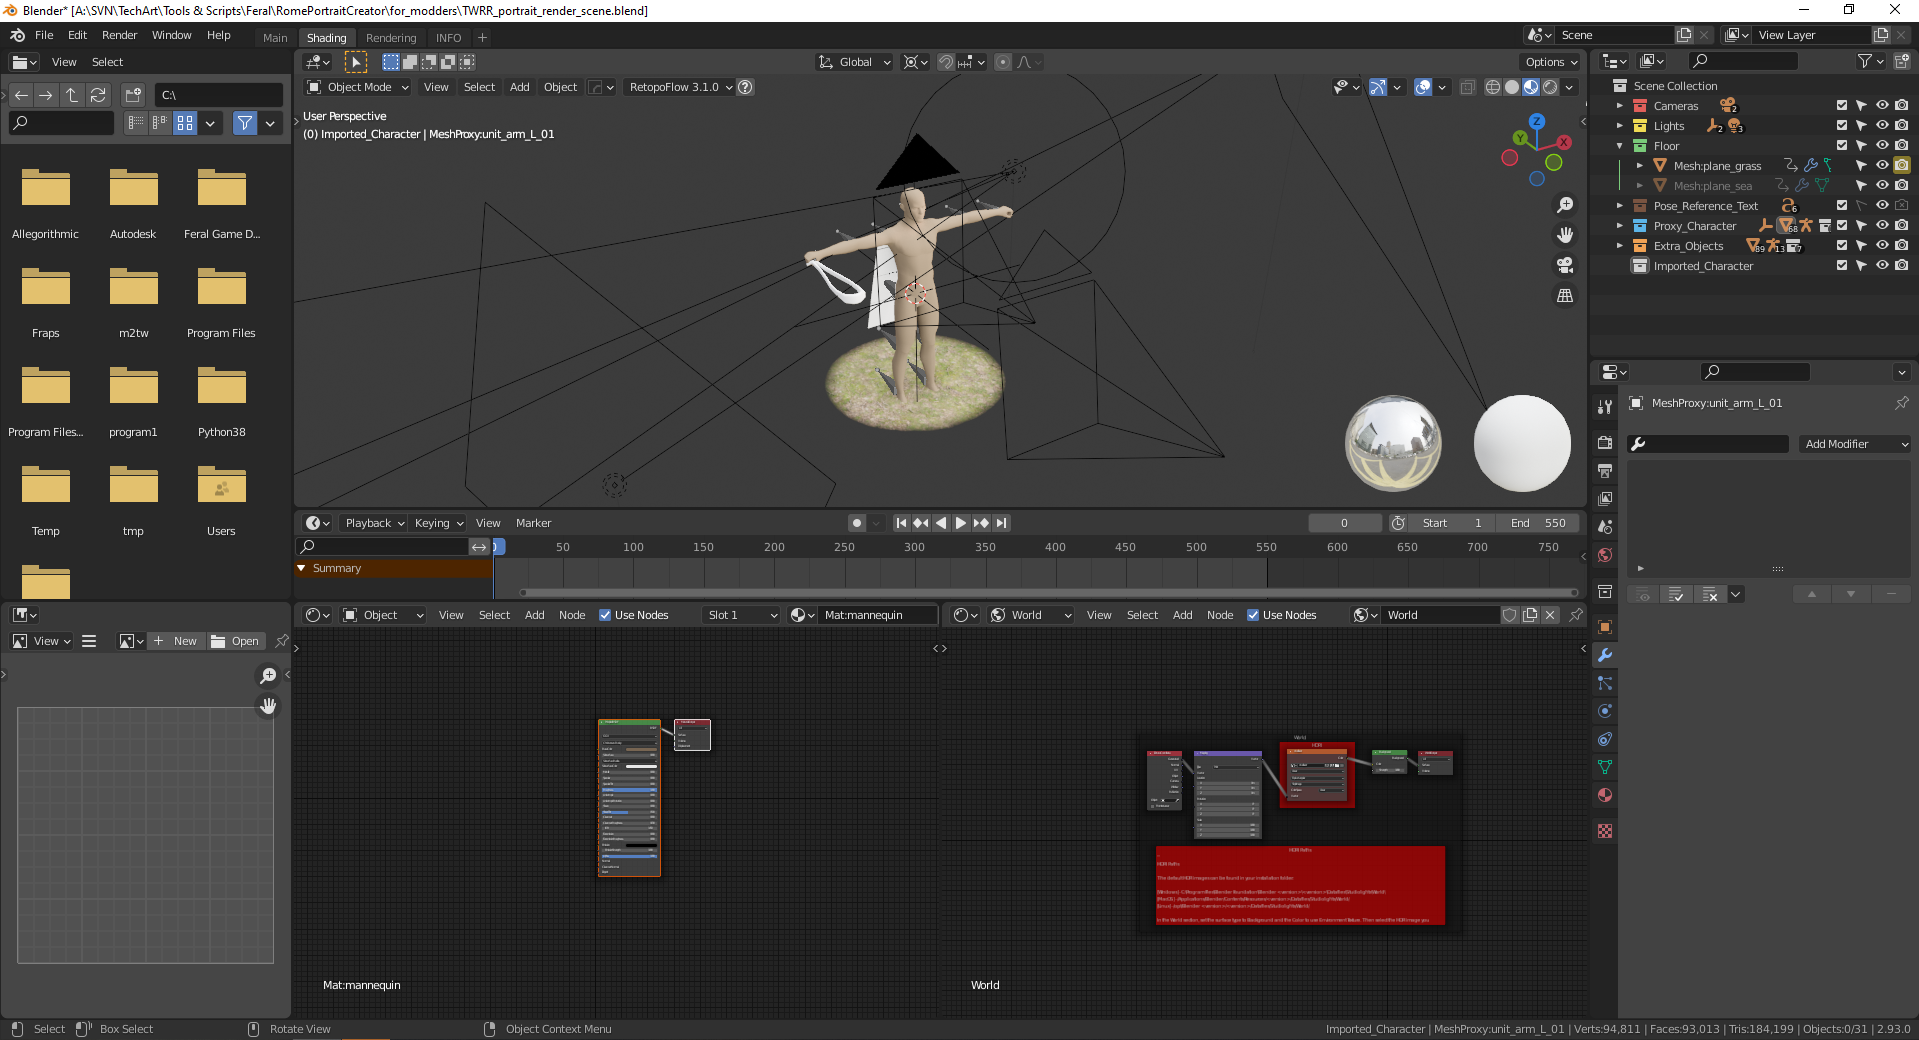Open the Slot 1 material slot dropdown
This screenshot has width=1919, height=1040.
(x=741, y=615)
